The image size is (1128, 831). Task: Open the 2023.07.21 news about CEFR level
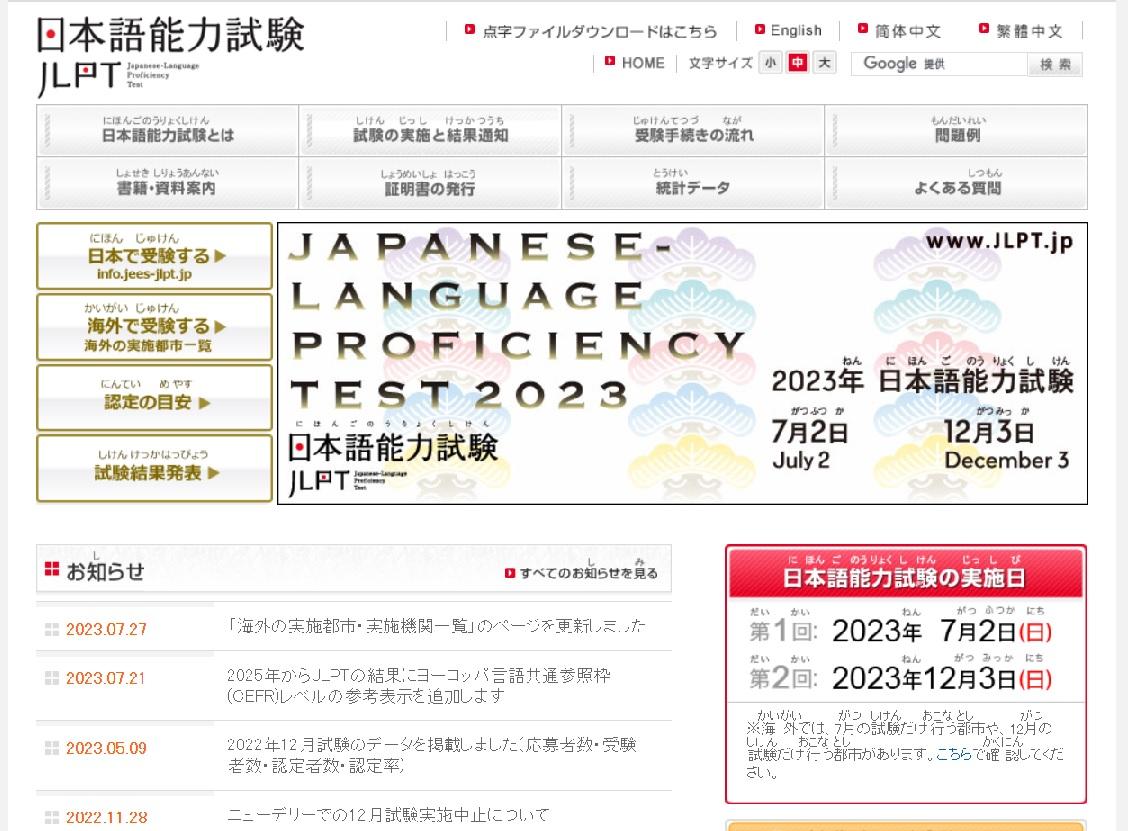pos(419,686)
